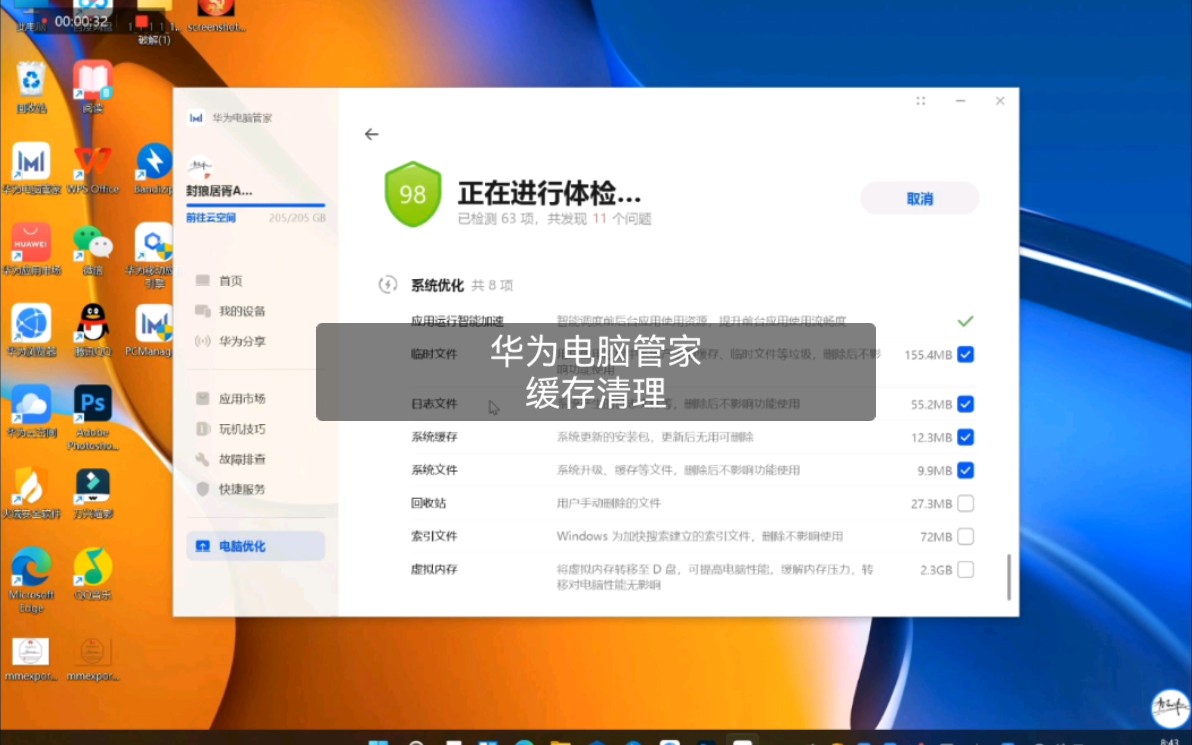Open 火绒安全软件 desktop icon
This screenshot has width=1192, height=745.
(31, 493)
